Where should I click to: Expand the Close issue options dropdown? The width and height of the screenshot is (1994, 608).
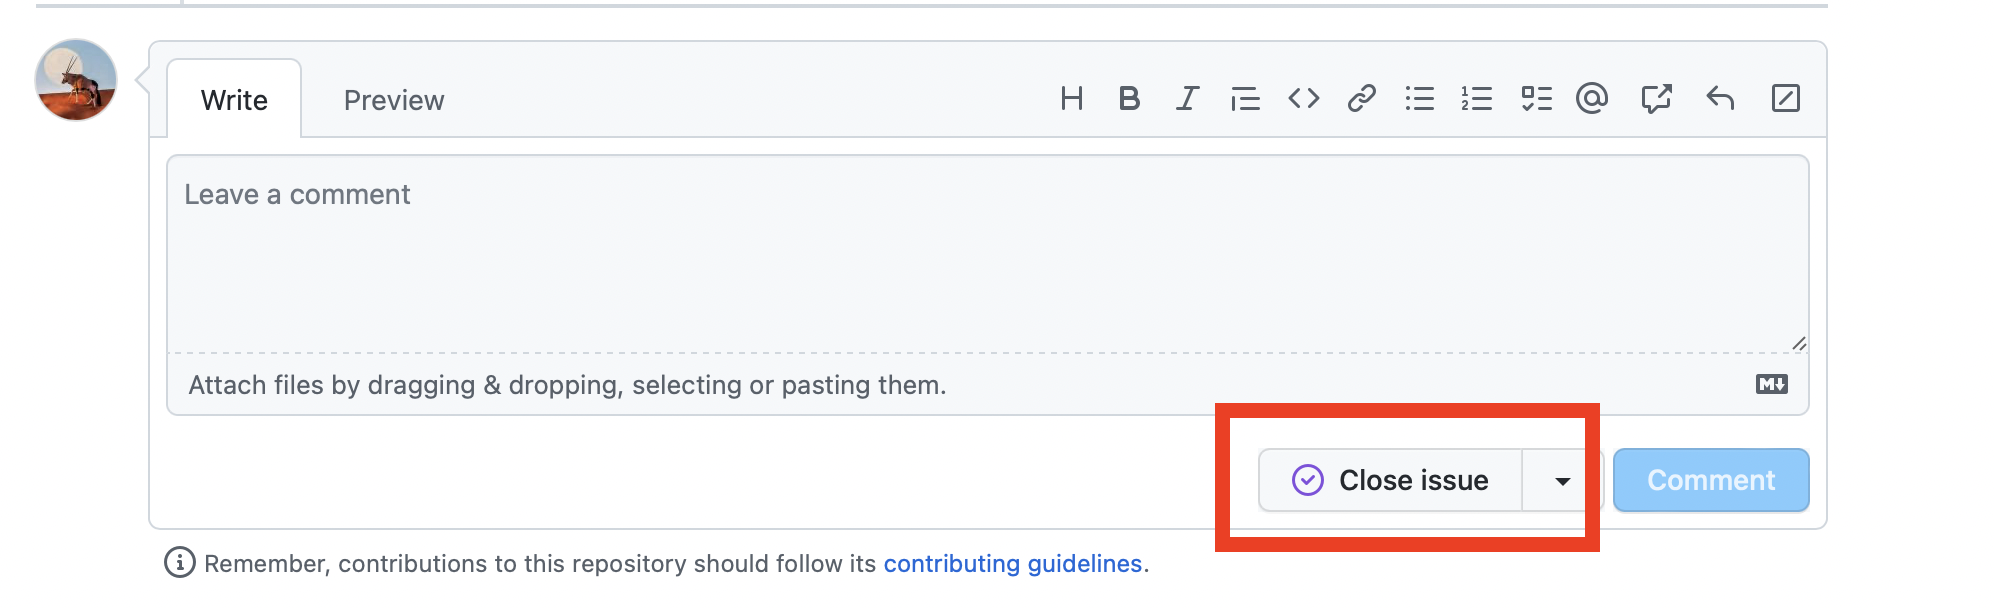pos(1562,481)
